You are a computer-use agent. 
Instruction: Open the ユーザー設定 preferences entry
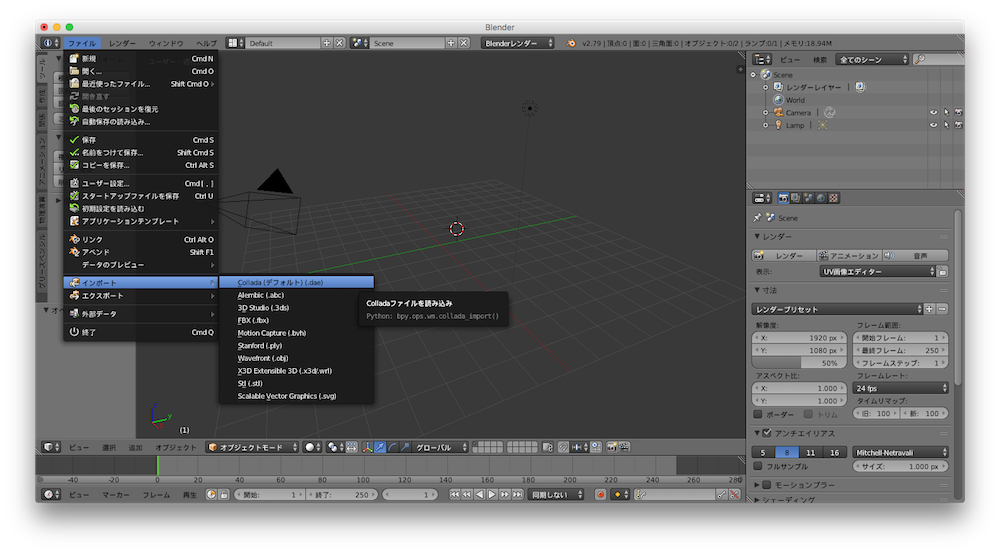pos(141,184)
